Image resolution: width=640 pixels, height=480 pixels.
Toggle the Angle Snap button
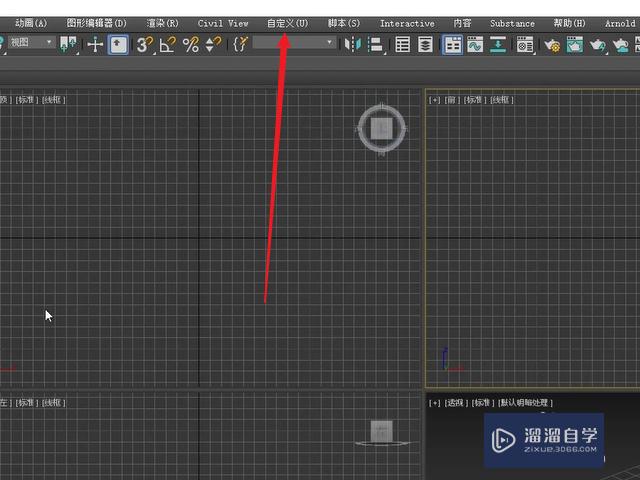click(168, 44)
